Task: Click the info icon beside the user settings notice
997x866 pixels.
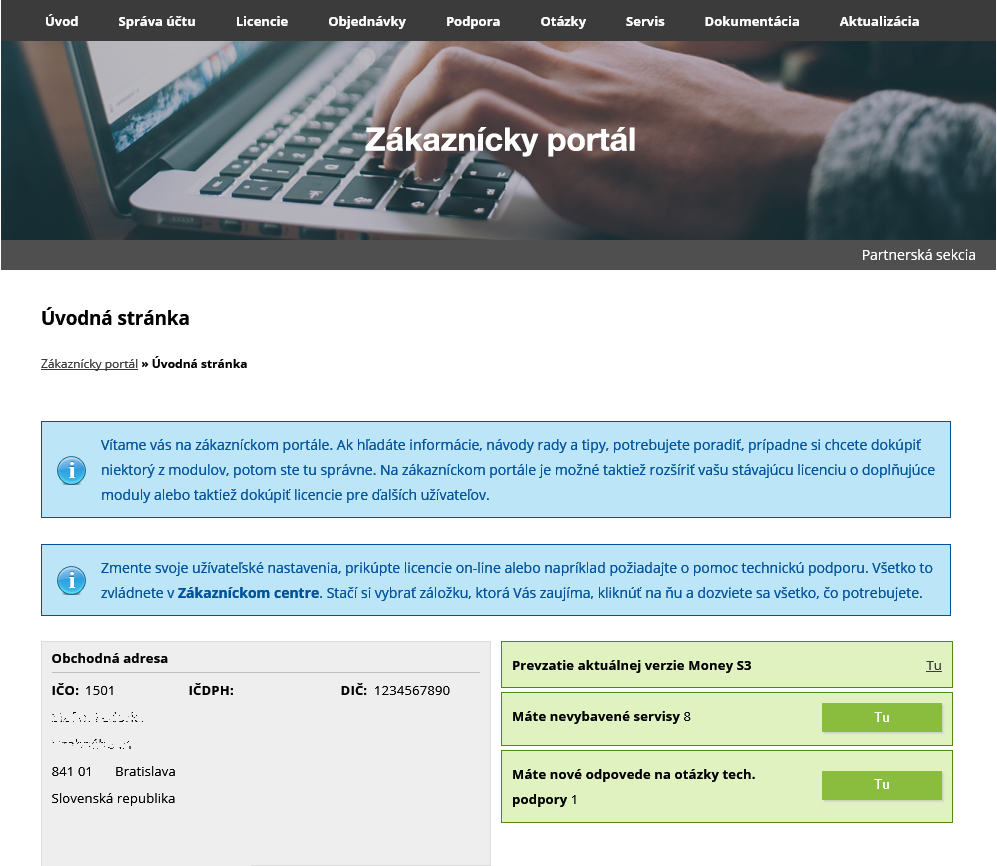Action: [71, 580]
